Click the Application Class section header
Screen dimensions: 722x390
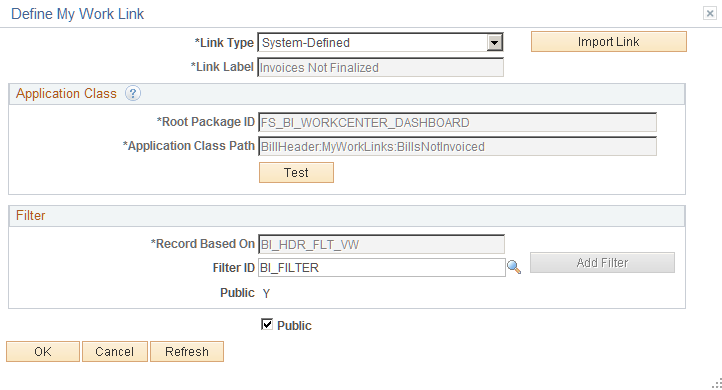(x=347, y=94)
